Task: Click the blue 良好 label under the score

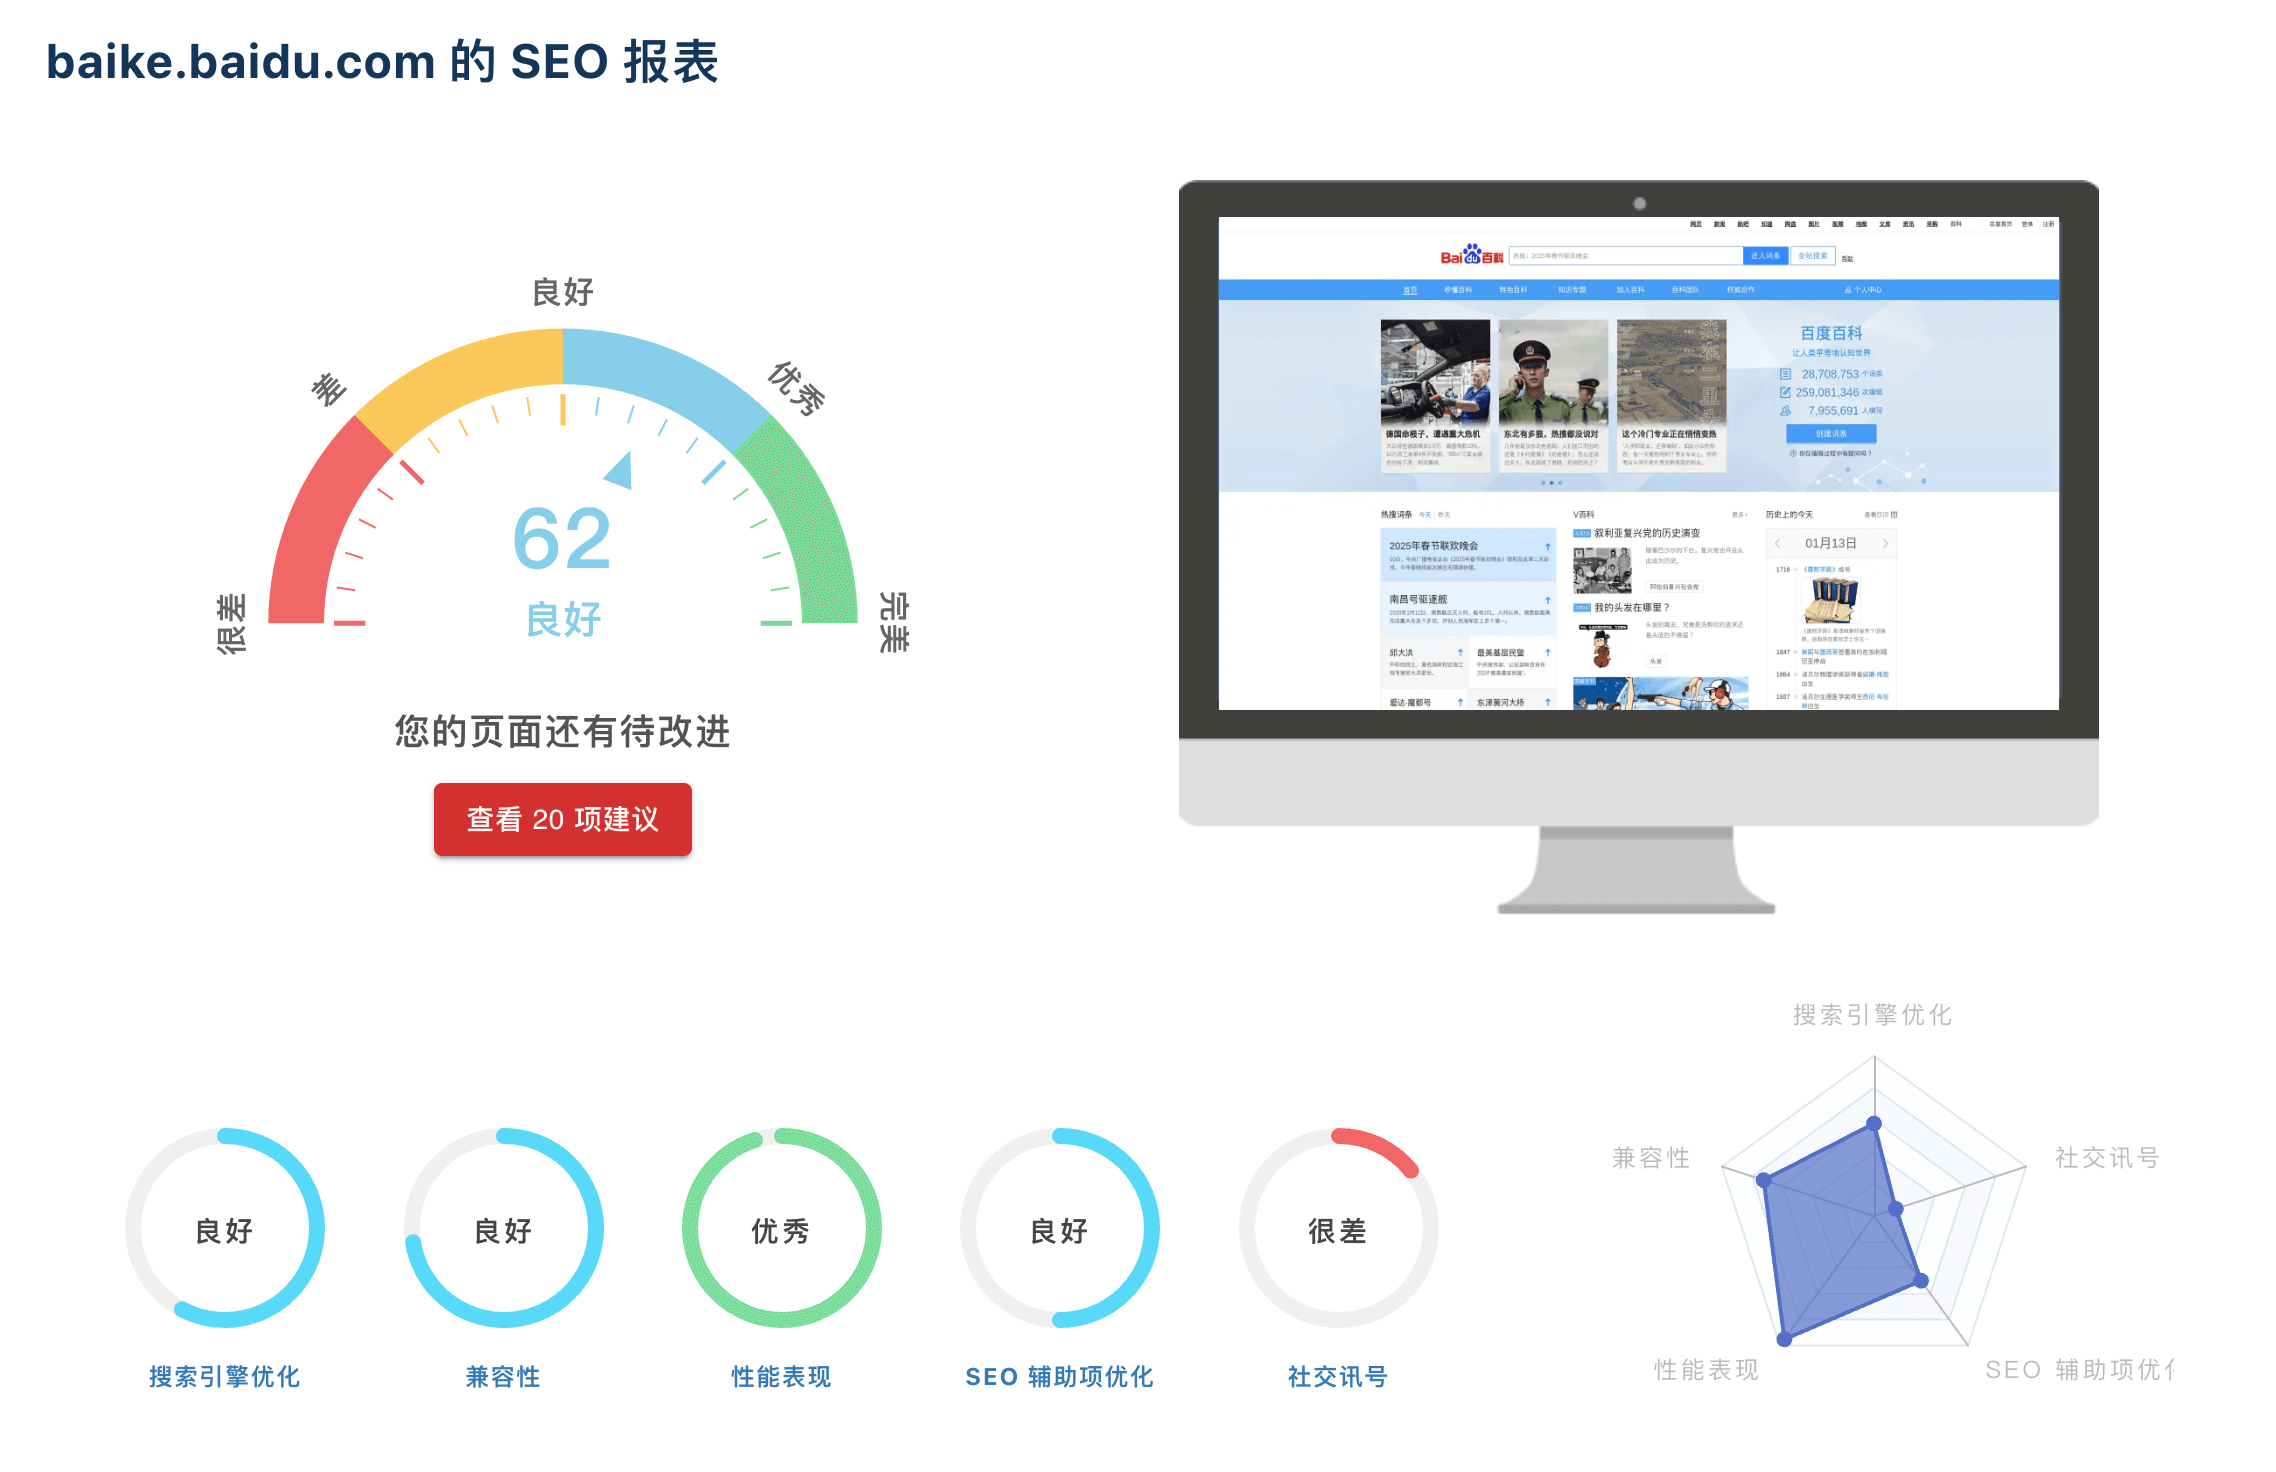Action: click(563, 619)
